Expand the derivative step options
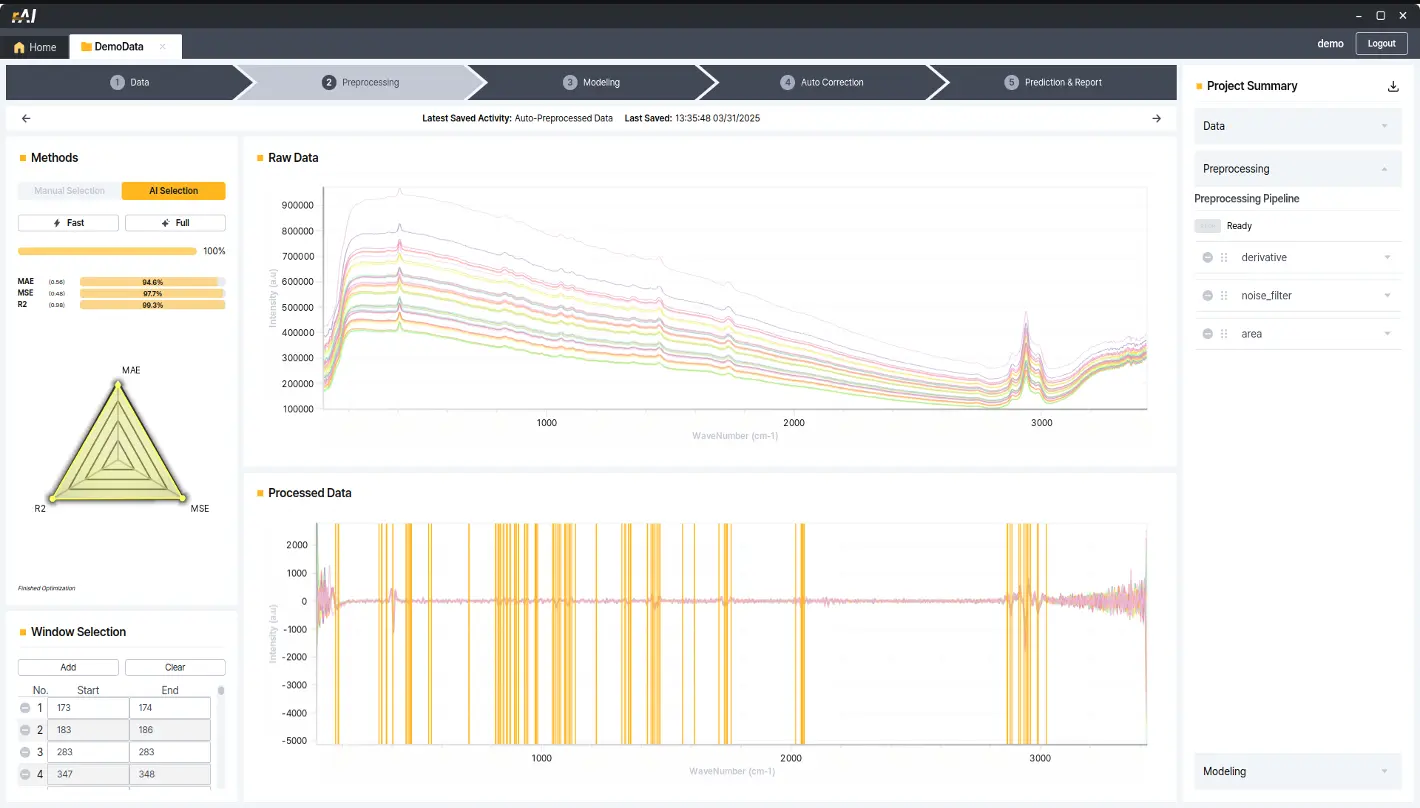The height and width of the screenshot is (808, 1420). [x=1387, y=257]
